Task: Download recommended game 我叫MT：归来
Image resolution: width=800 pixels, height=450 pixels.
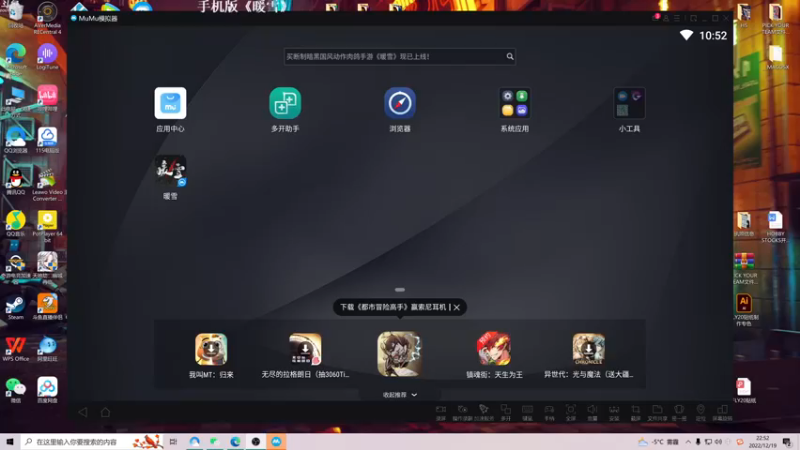Action: point(211,349)
